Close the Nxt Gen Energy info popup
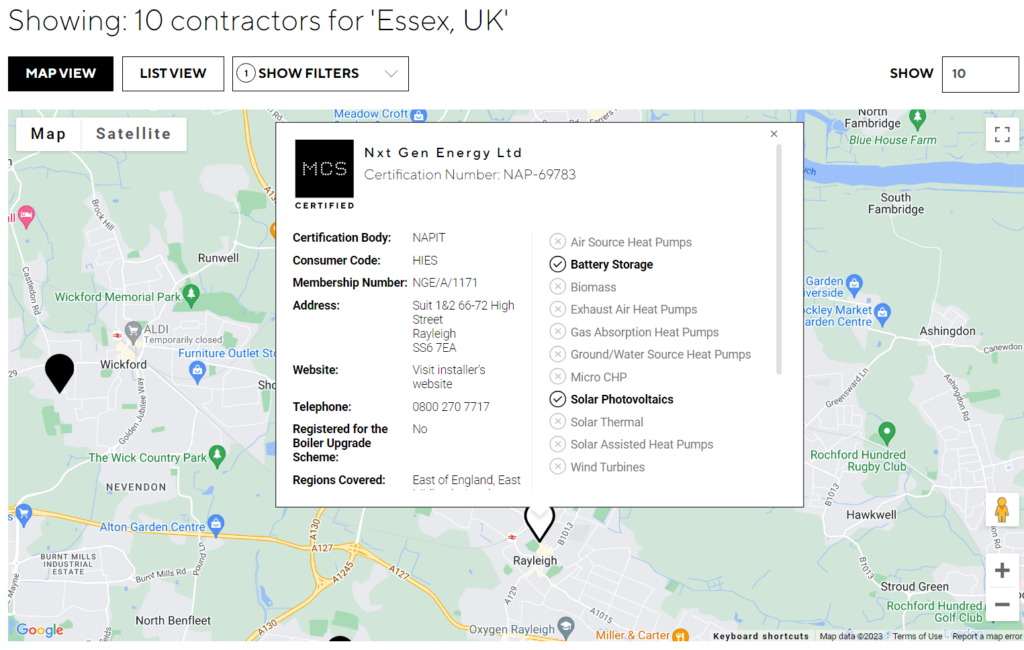 [x=774, y=134]
